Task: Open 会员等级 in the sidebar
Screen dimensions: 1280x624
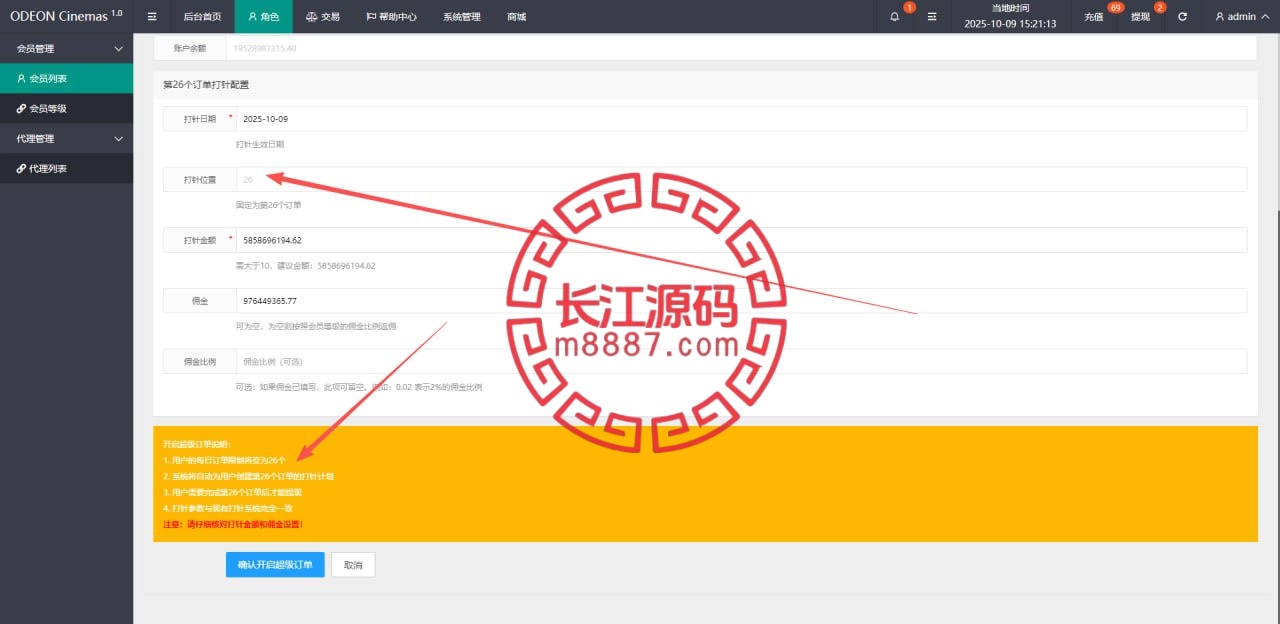Action: pyautogui.click(x=66, y=108)
